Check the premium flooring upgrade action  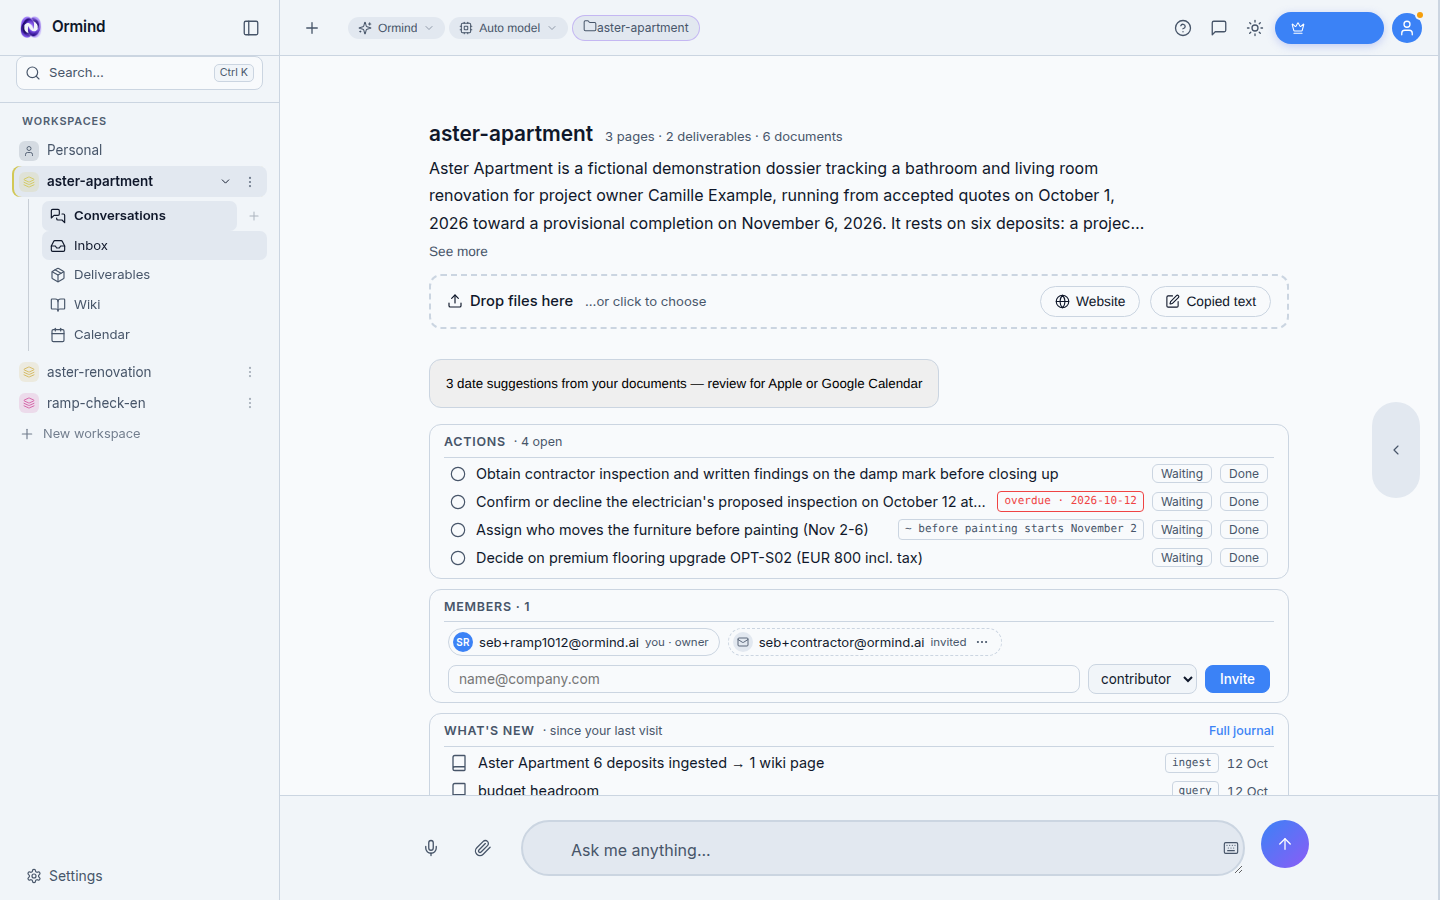point(458,558)
